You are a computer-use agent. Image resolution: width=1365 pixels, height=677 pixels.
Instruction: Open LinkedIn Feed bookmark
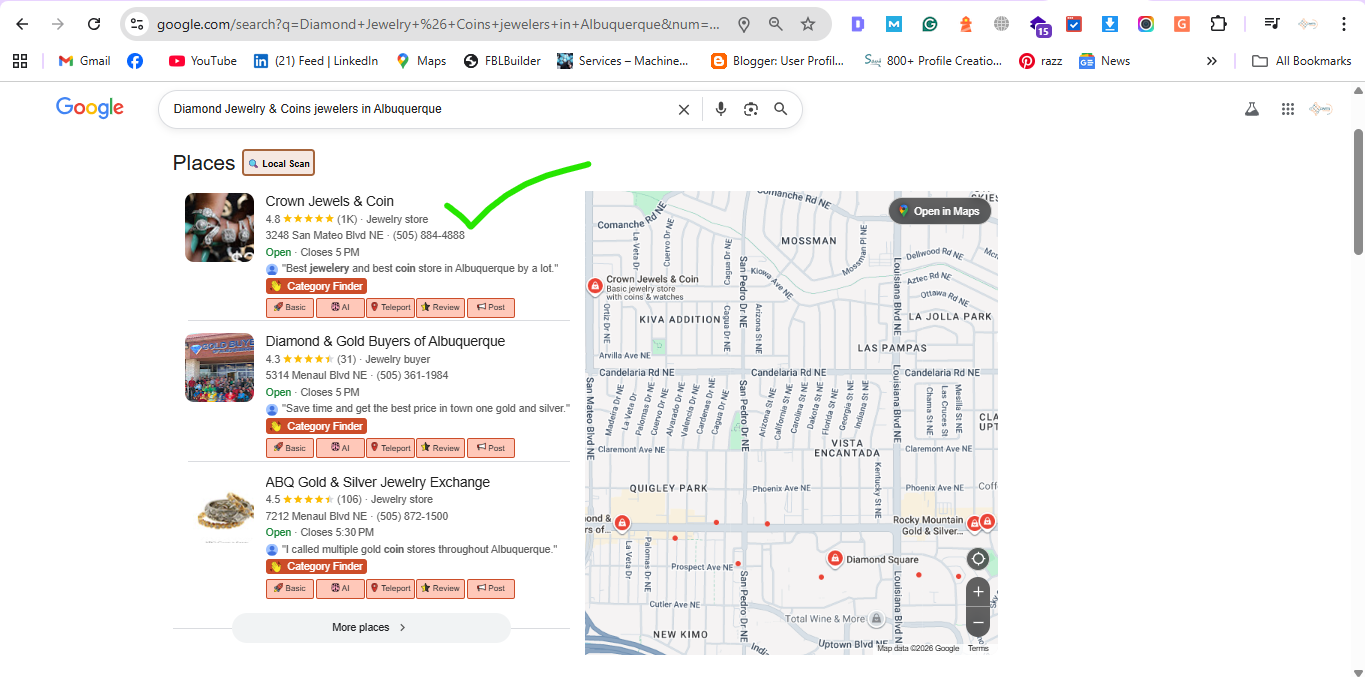coord(316,61)
